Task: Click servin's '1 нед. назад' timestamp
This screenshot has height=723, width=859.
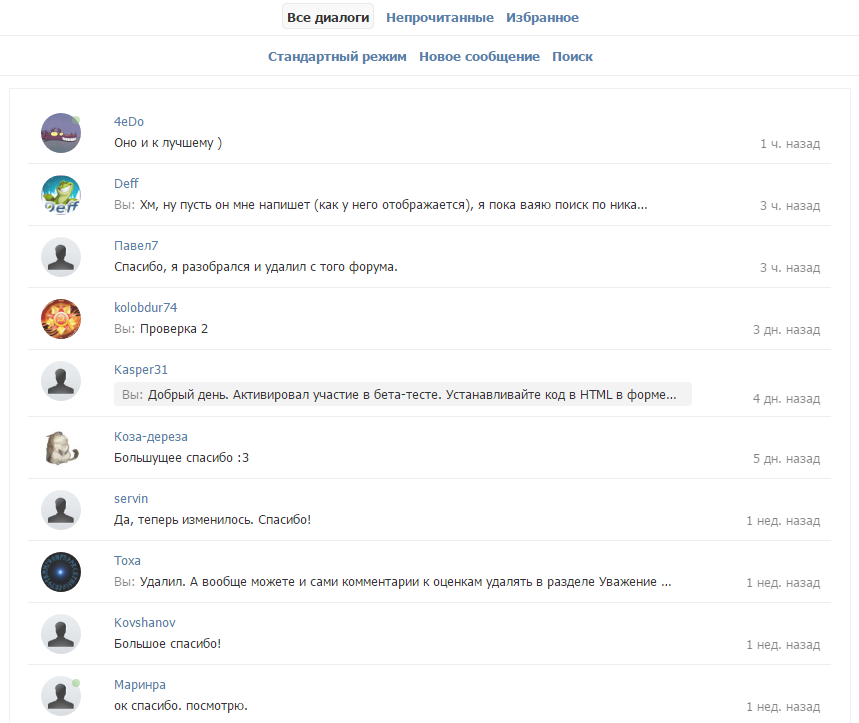Action: coord(783,521)
